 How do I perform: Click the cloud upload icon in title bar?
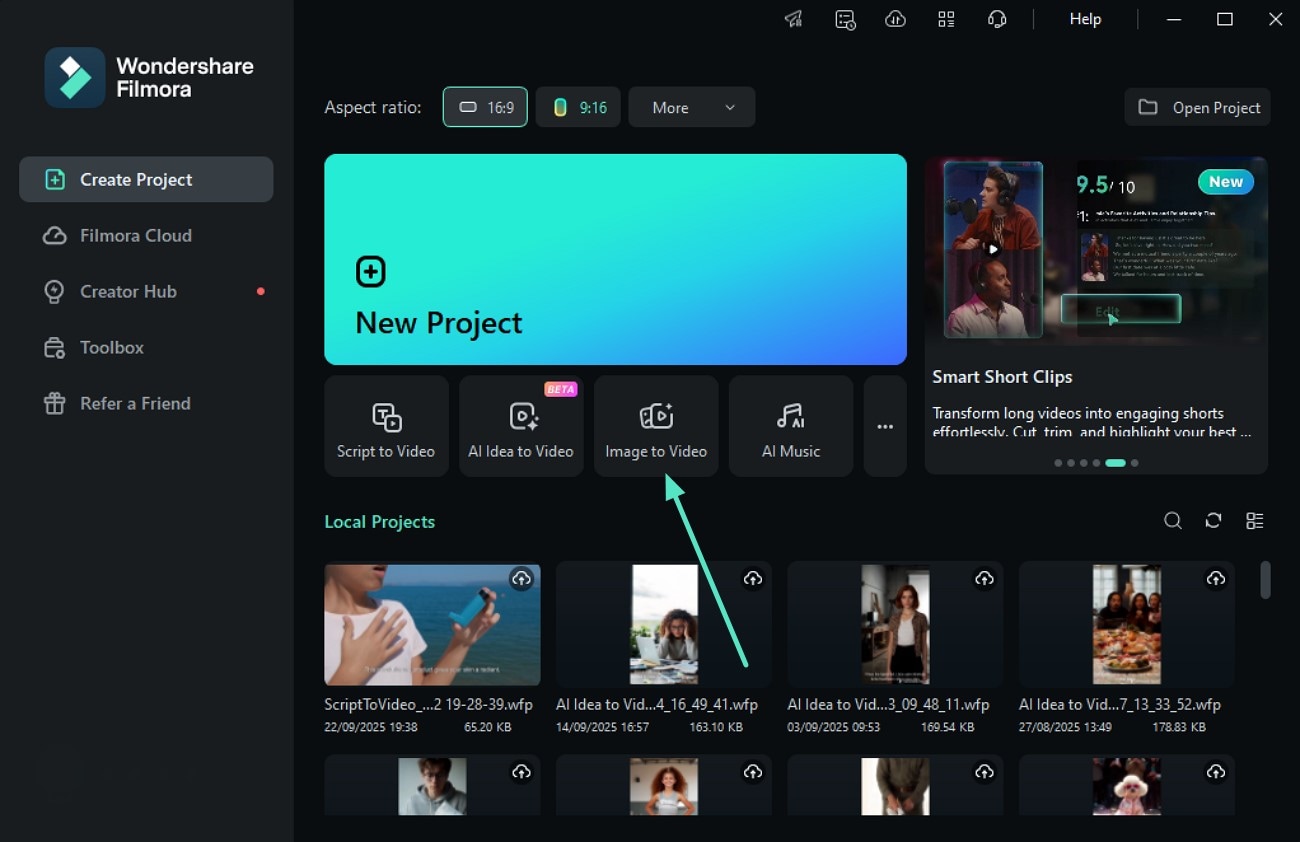896,19
